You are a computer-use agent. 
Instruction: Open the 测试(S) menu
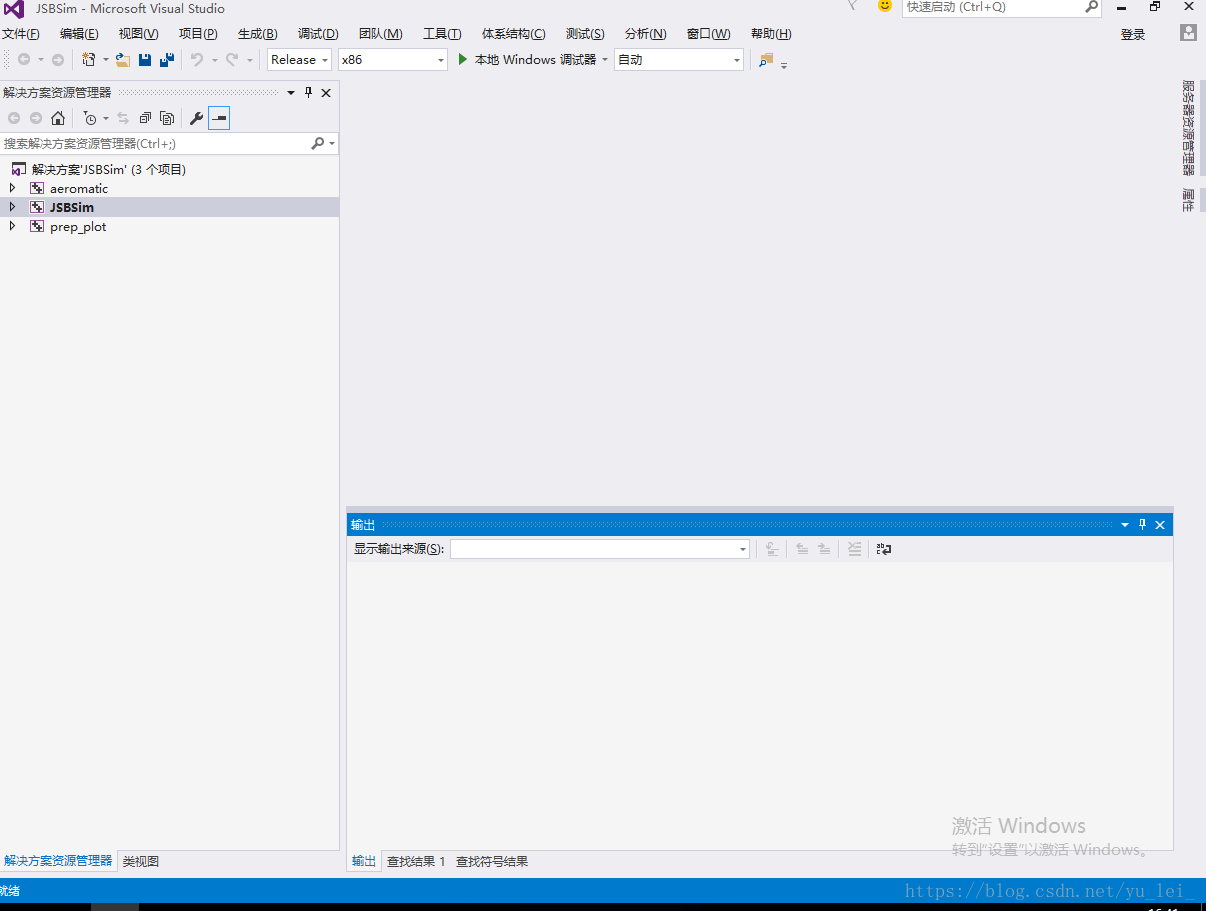point(585,34)
